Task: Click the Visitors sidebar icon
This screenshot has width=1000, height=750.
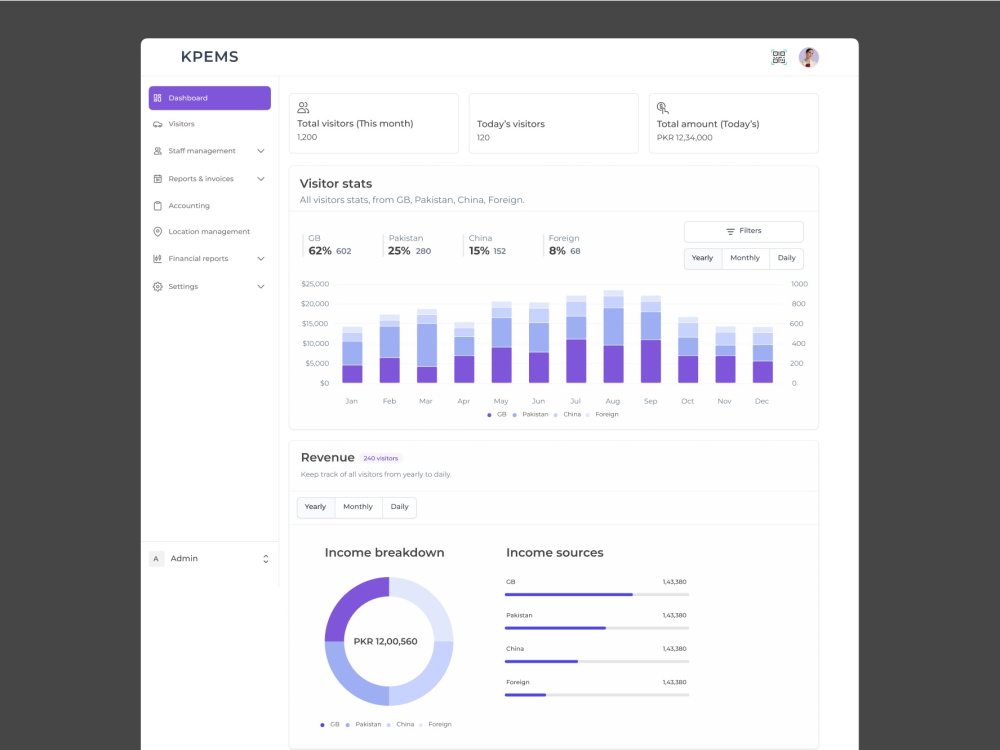Action: [x=158, y=124]
